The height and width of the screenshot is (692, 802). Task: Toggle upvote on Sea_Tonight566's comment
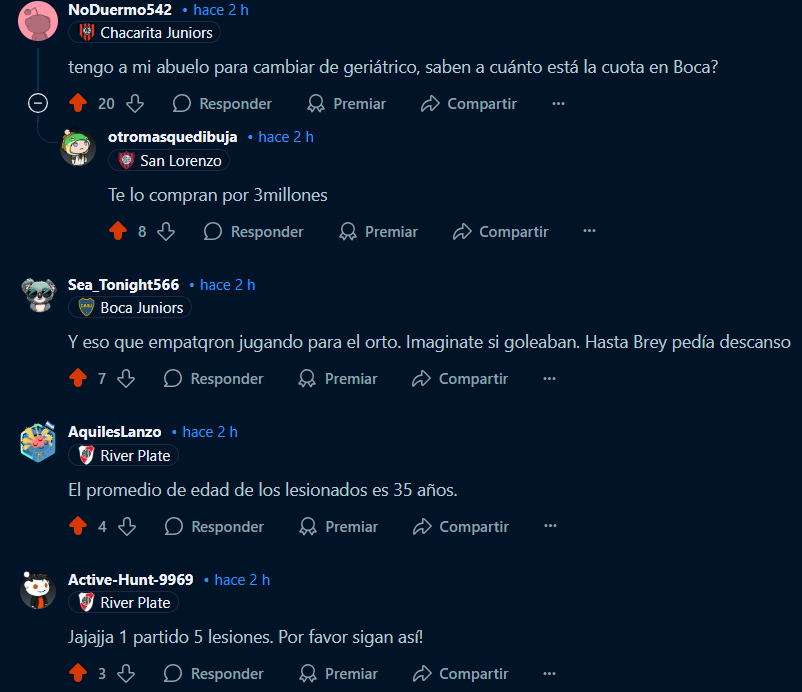click(78, 378)
